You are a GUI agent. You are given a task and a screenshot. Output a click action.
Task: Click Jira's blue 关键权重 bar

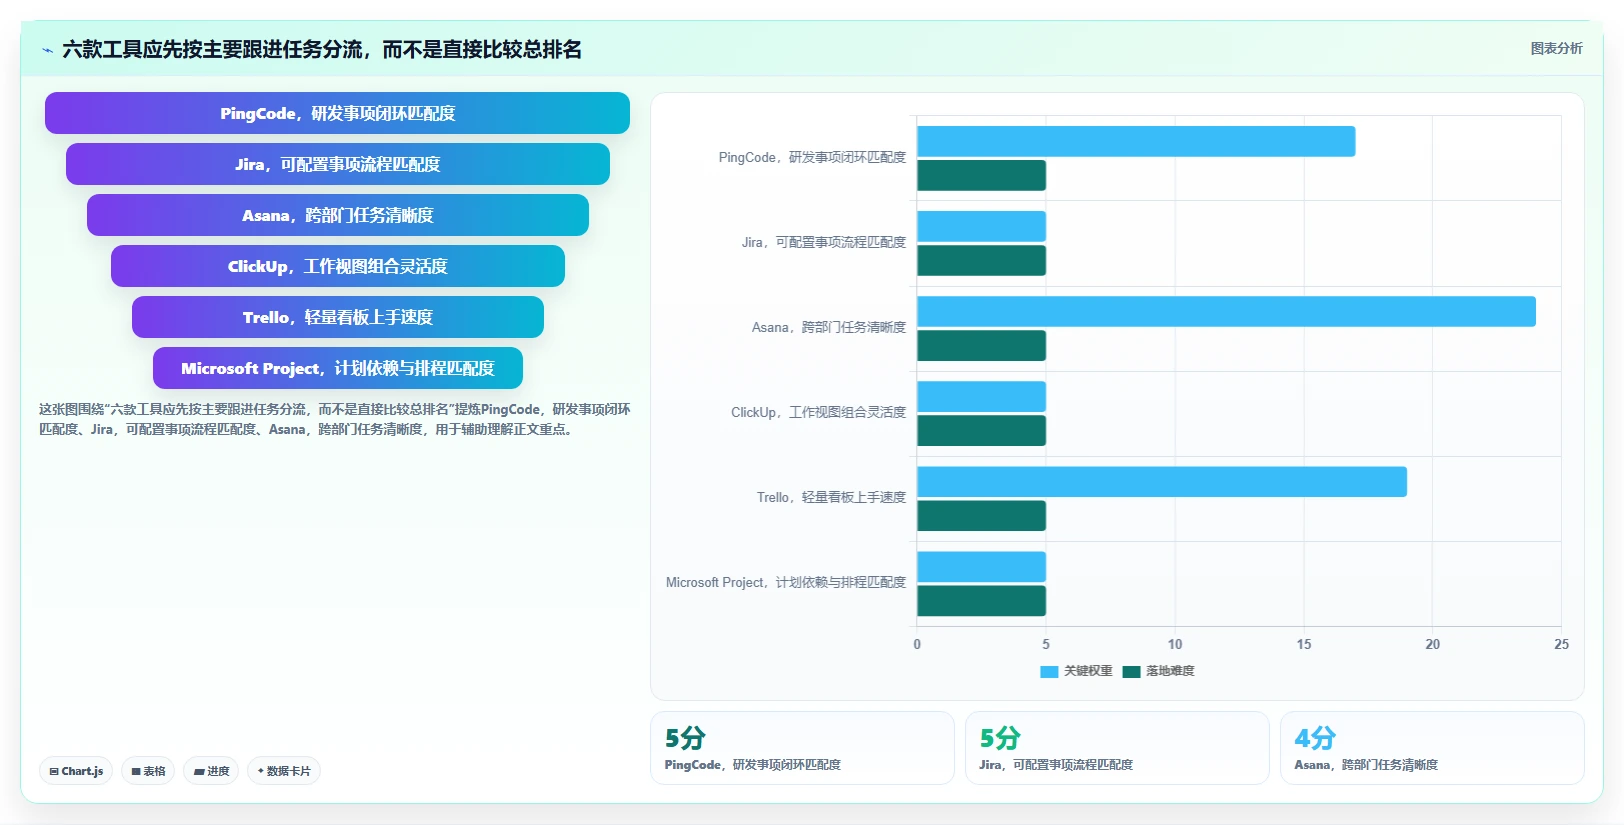(x=981, y=226)
